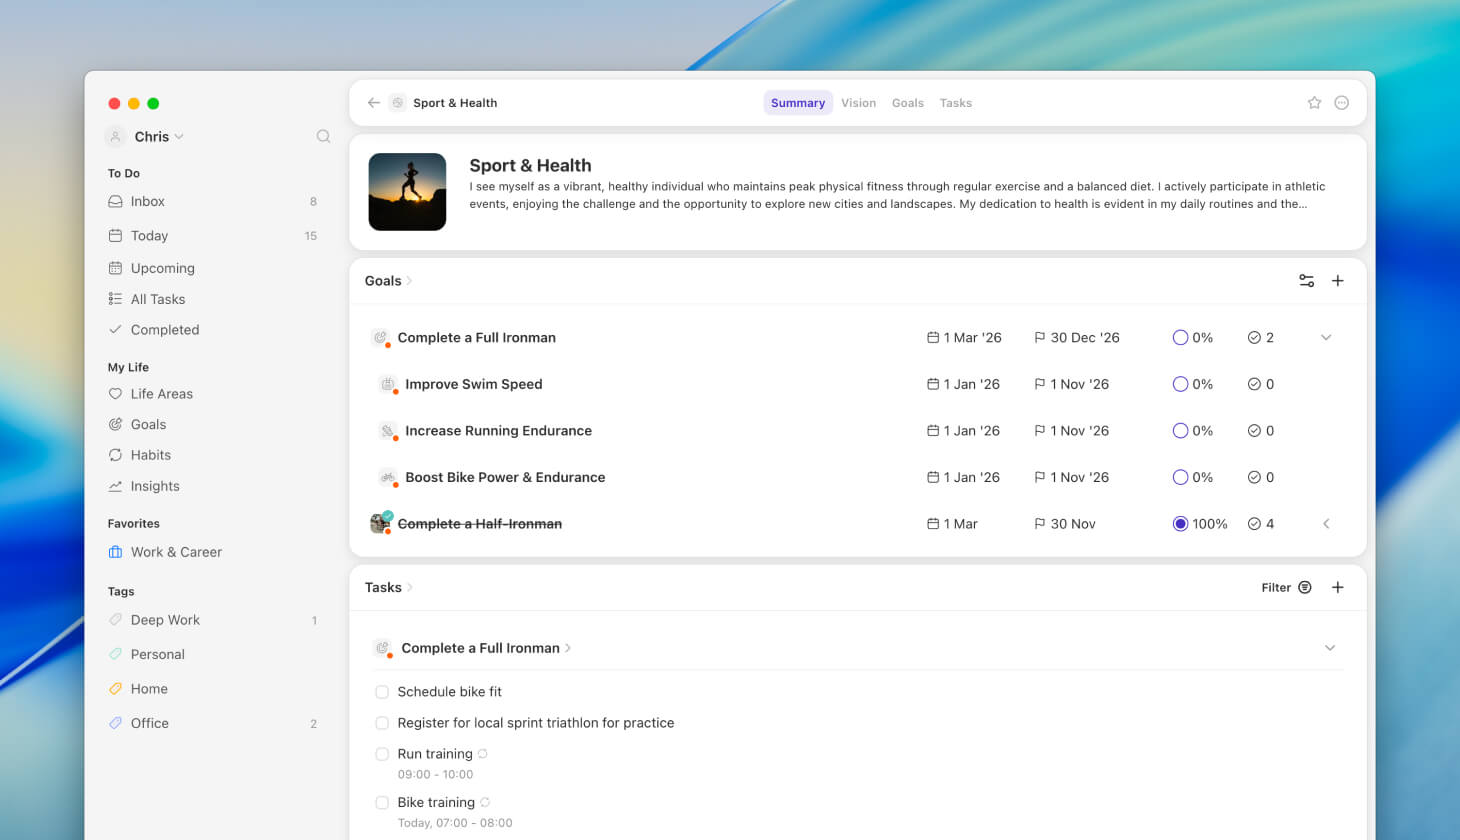The width and height of the screenshot is (1460, 840).
Task: Click the 1 Mar '26 start date
Action: coord(964,338)
